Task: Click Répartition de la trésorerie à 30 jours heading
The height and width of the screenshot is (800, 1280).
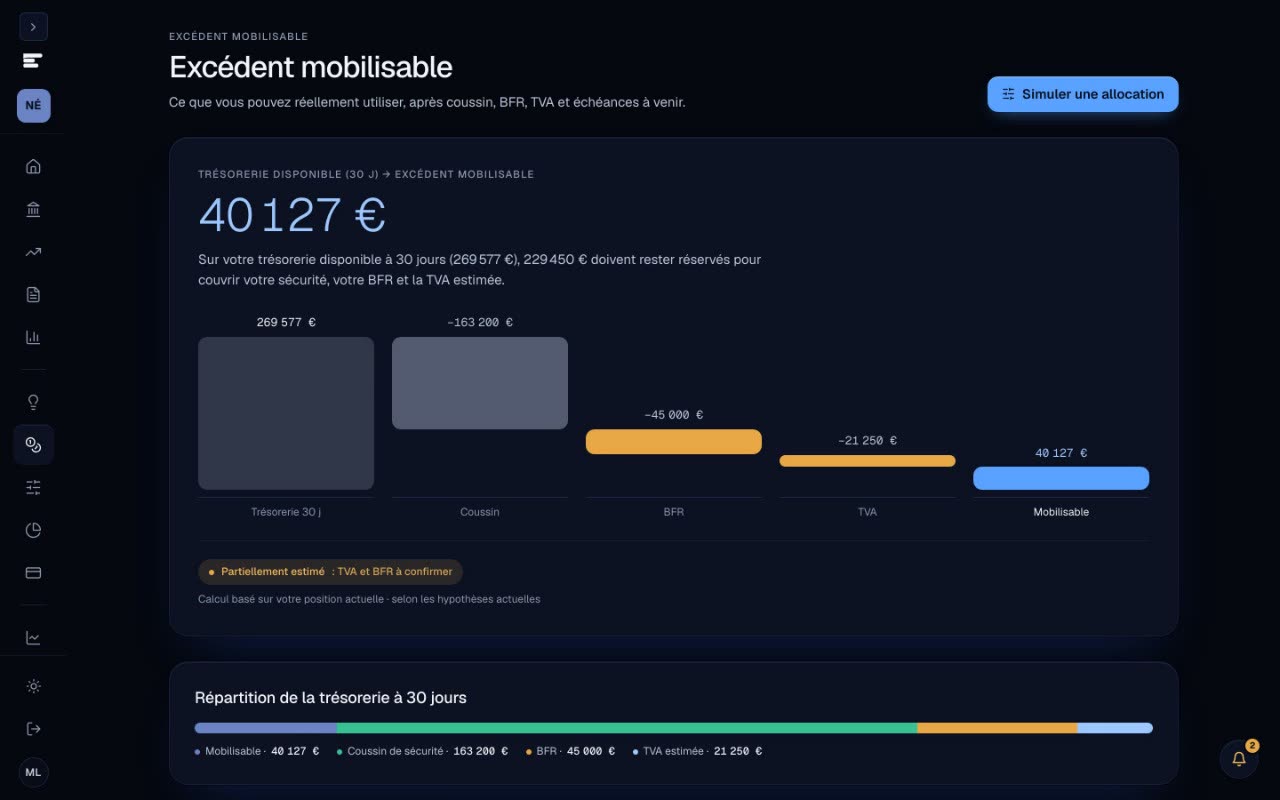Action: [x=331, y=698]
